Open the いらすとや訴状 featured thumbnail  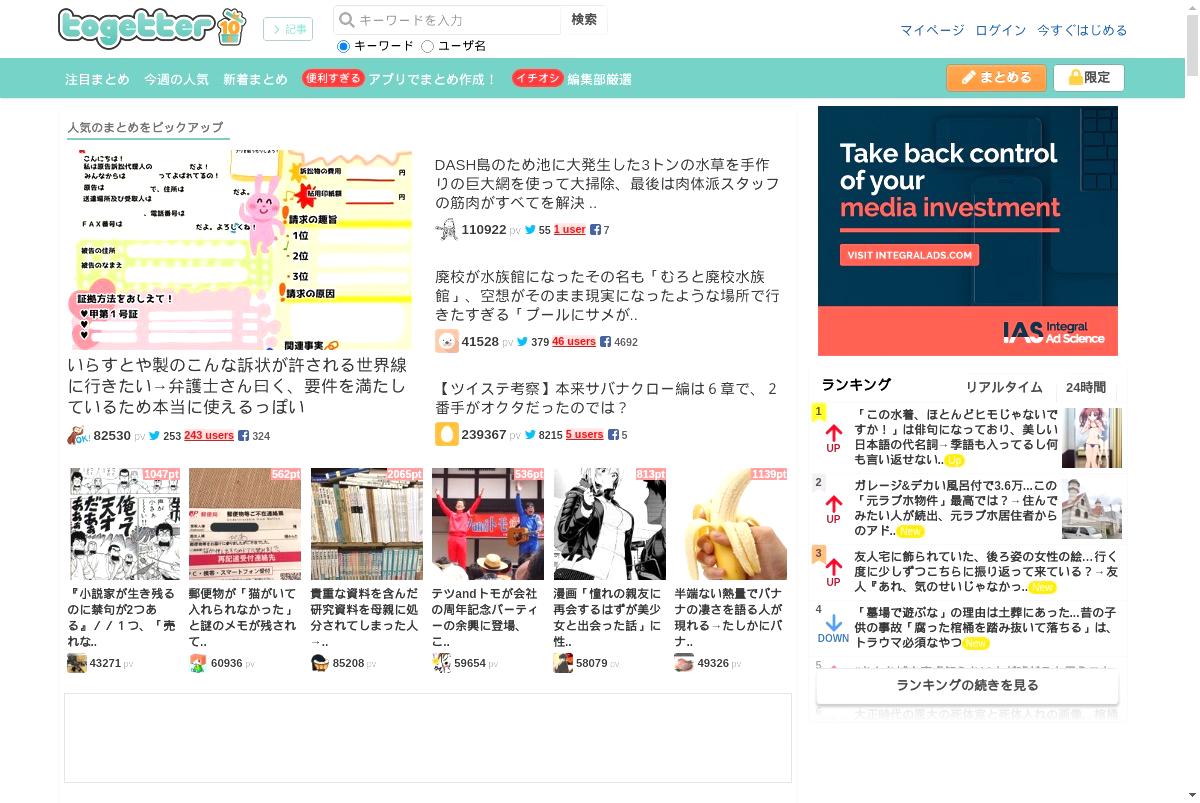(240, 250)
